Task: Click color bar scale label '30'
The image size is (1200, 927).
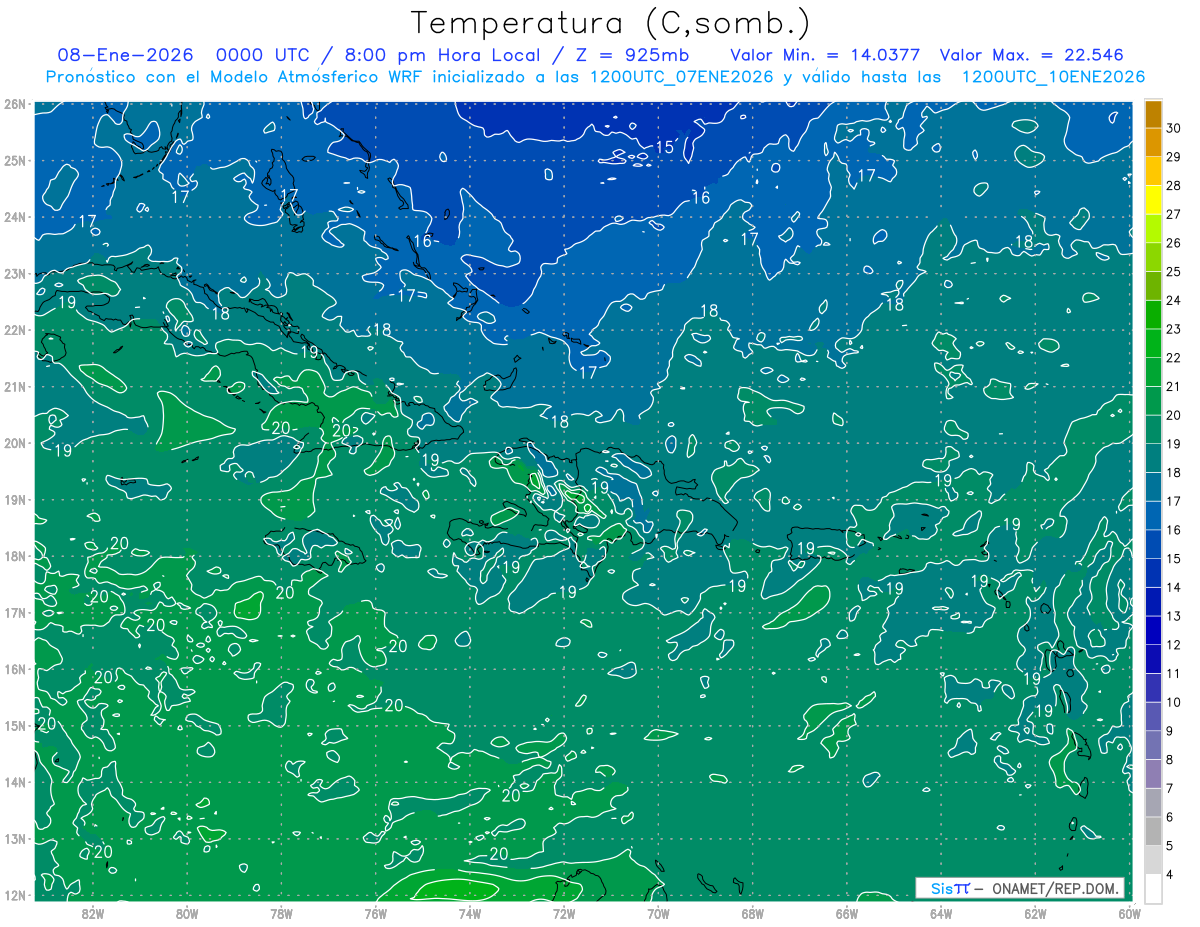Action: pos(1174,128)
